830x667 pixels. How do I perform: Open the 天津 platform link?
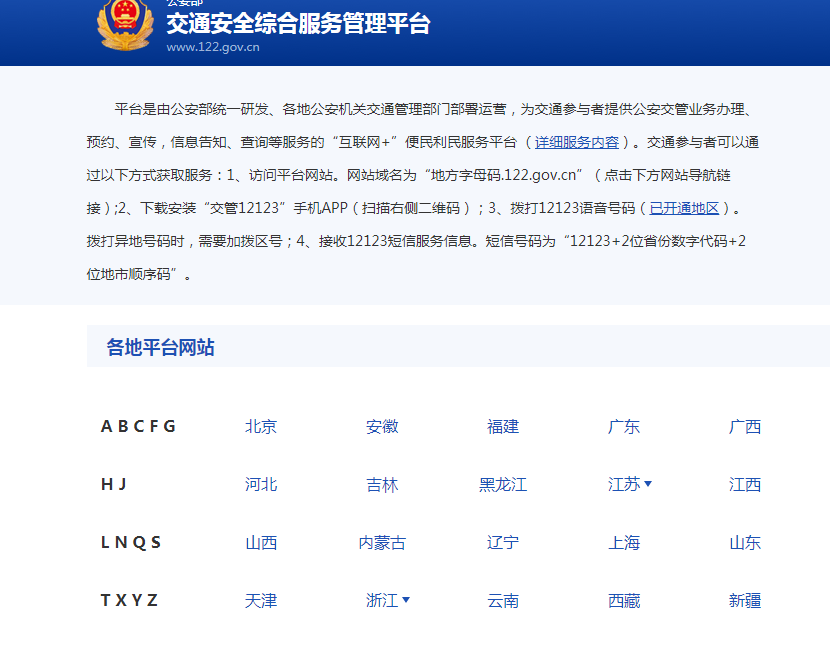(x=261, y=600)
